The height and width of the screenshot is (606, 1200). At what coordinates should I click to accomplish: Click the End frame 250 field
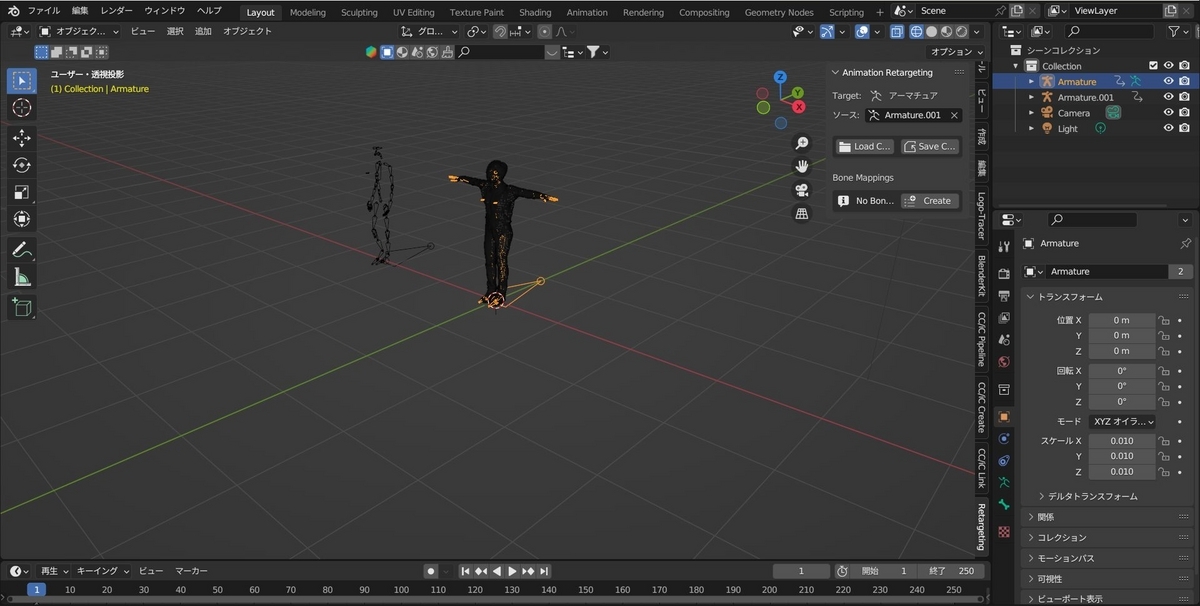[x=953, y=571]
